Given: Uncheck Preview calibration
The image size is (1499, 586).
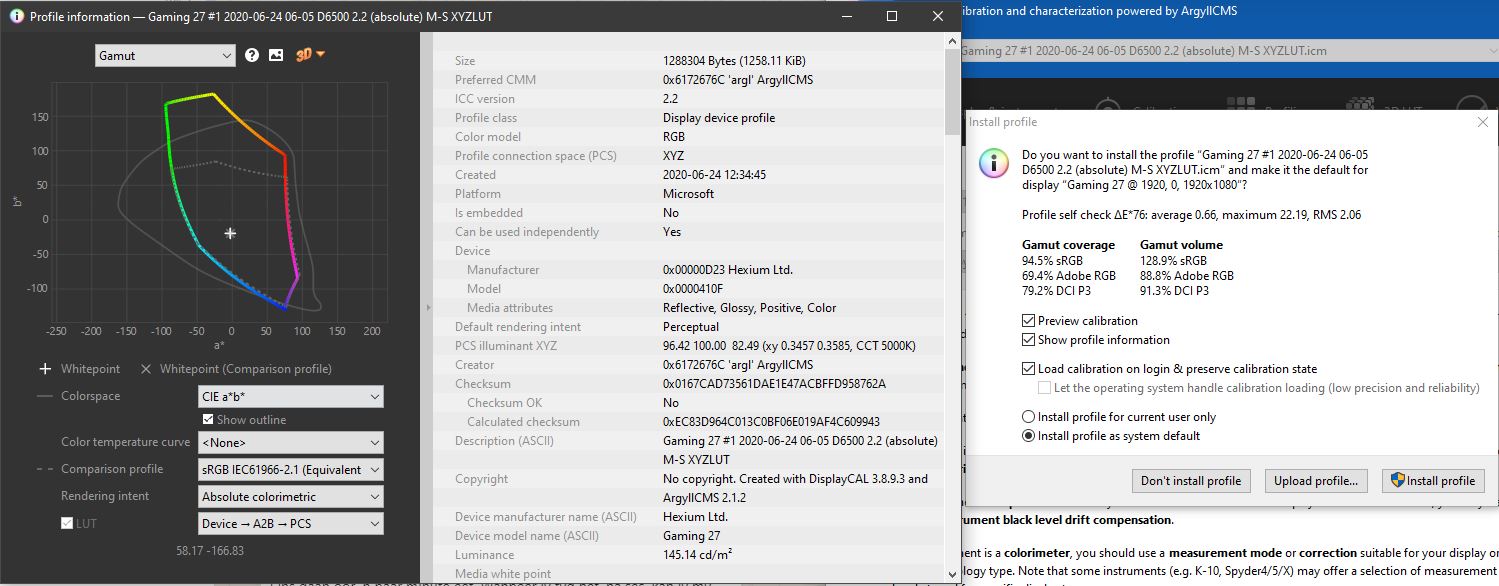Looking at the screenshot, I should [x=1028, y=321].
